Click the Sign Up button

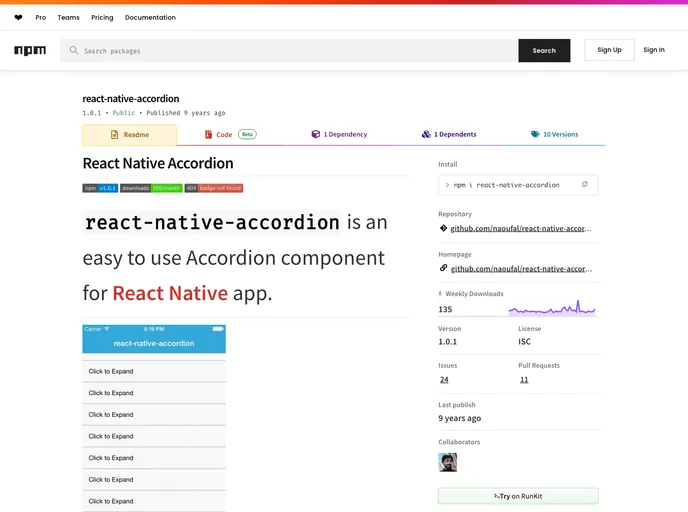click(609, 50)
